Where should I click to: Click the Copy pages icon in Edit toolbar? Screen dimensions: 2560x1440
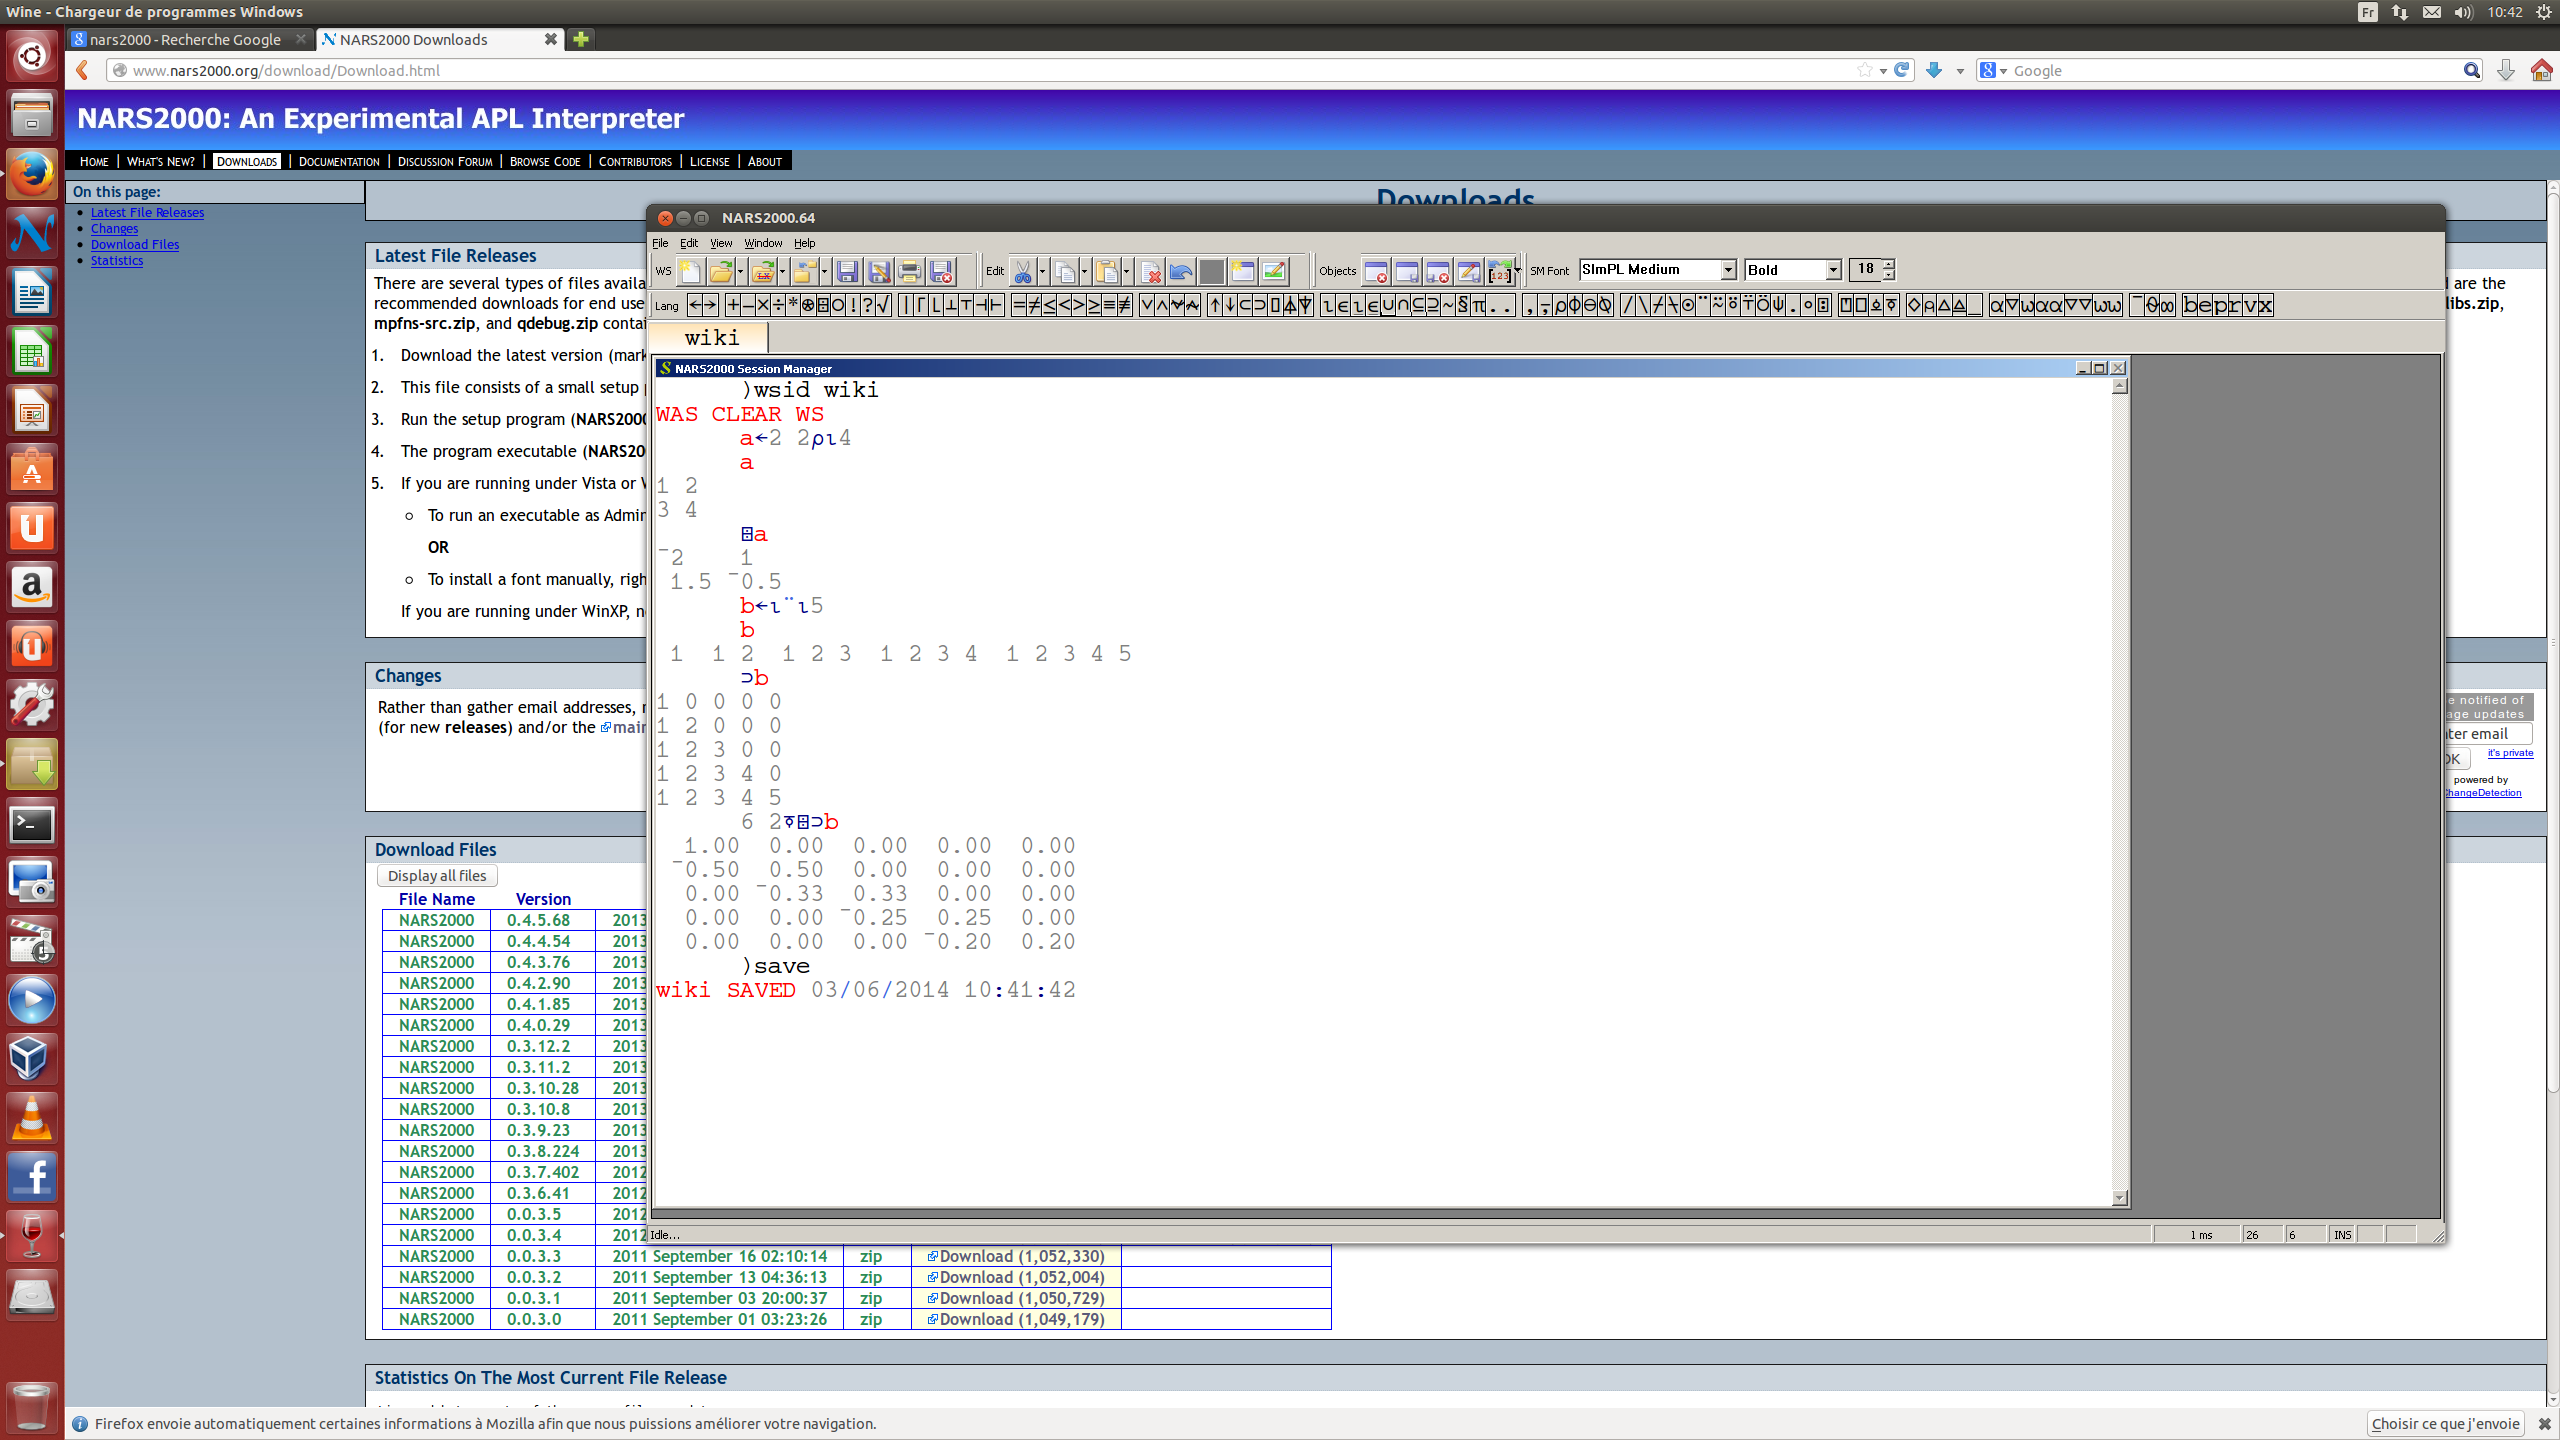[x=1064, y=271]
